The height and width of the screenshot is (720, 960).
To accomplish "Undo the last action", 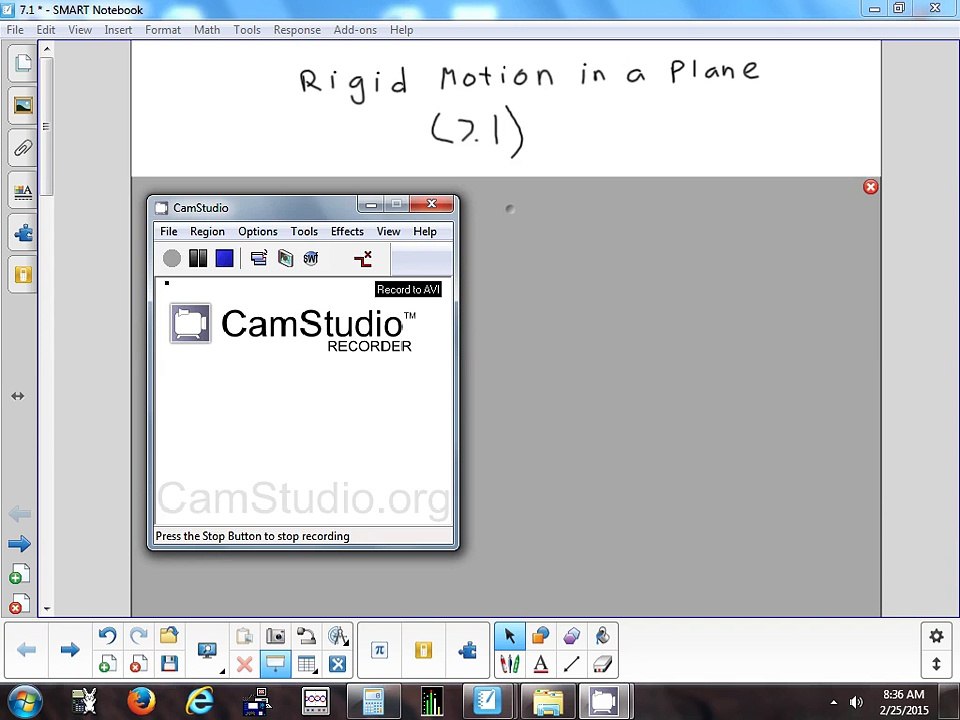I will pos(108,636).
